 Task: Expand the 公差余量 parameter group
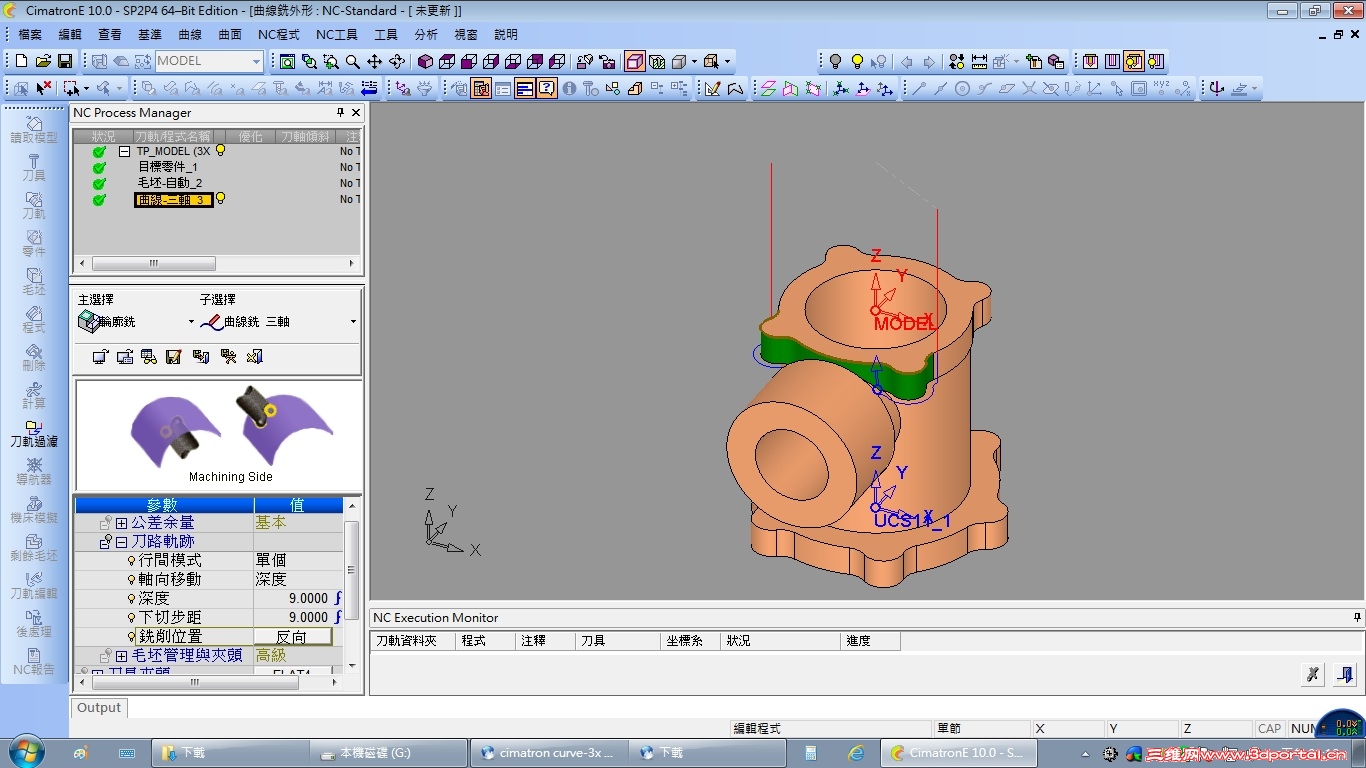(121, 523)
